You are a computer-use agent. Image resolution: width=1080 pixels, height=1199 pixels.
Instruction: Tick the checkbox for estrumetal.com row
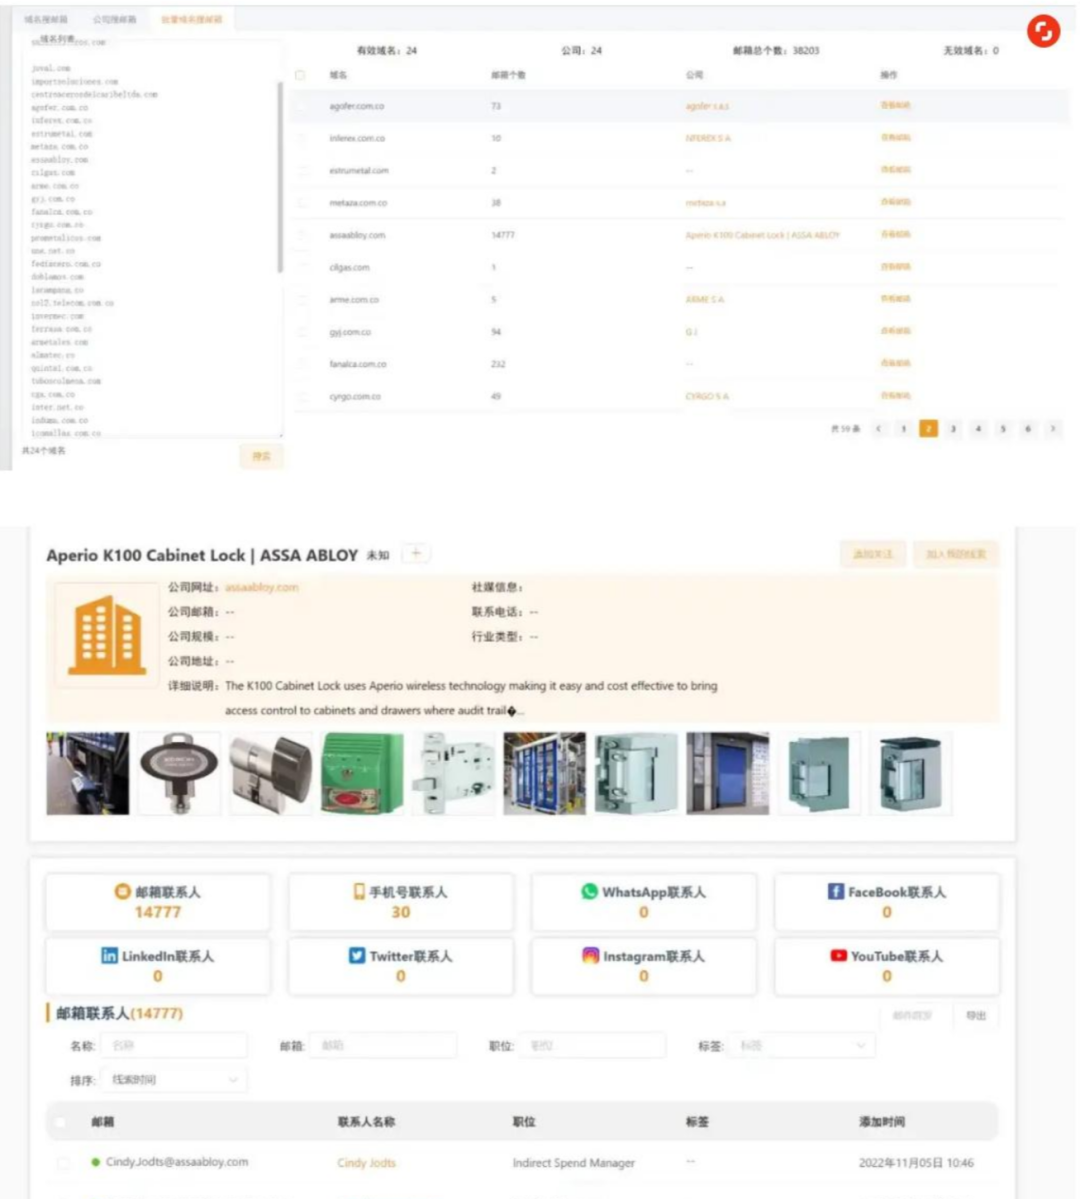(x=303, y=171)
